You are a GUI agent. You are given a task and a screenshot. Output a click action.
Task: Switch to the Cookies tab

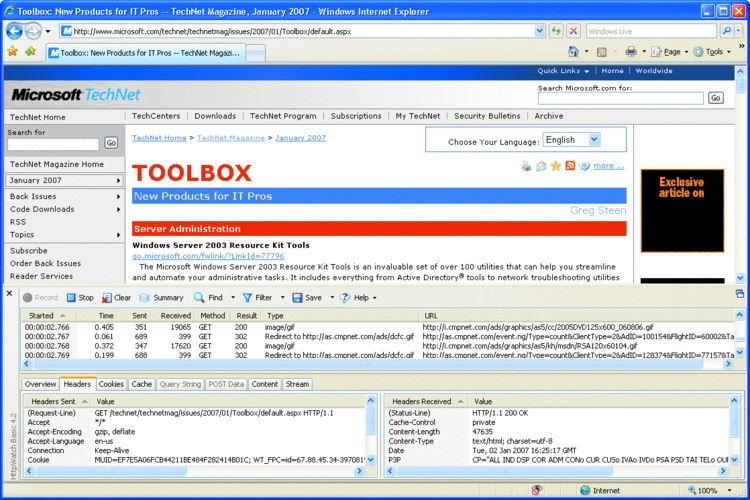111,384
